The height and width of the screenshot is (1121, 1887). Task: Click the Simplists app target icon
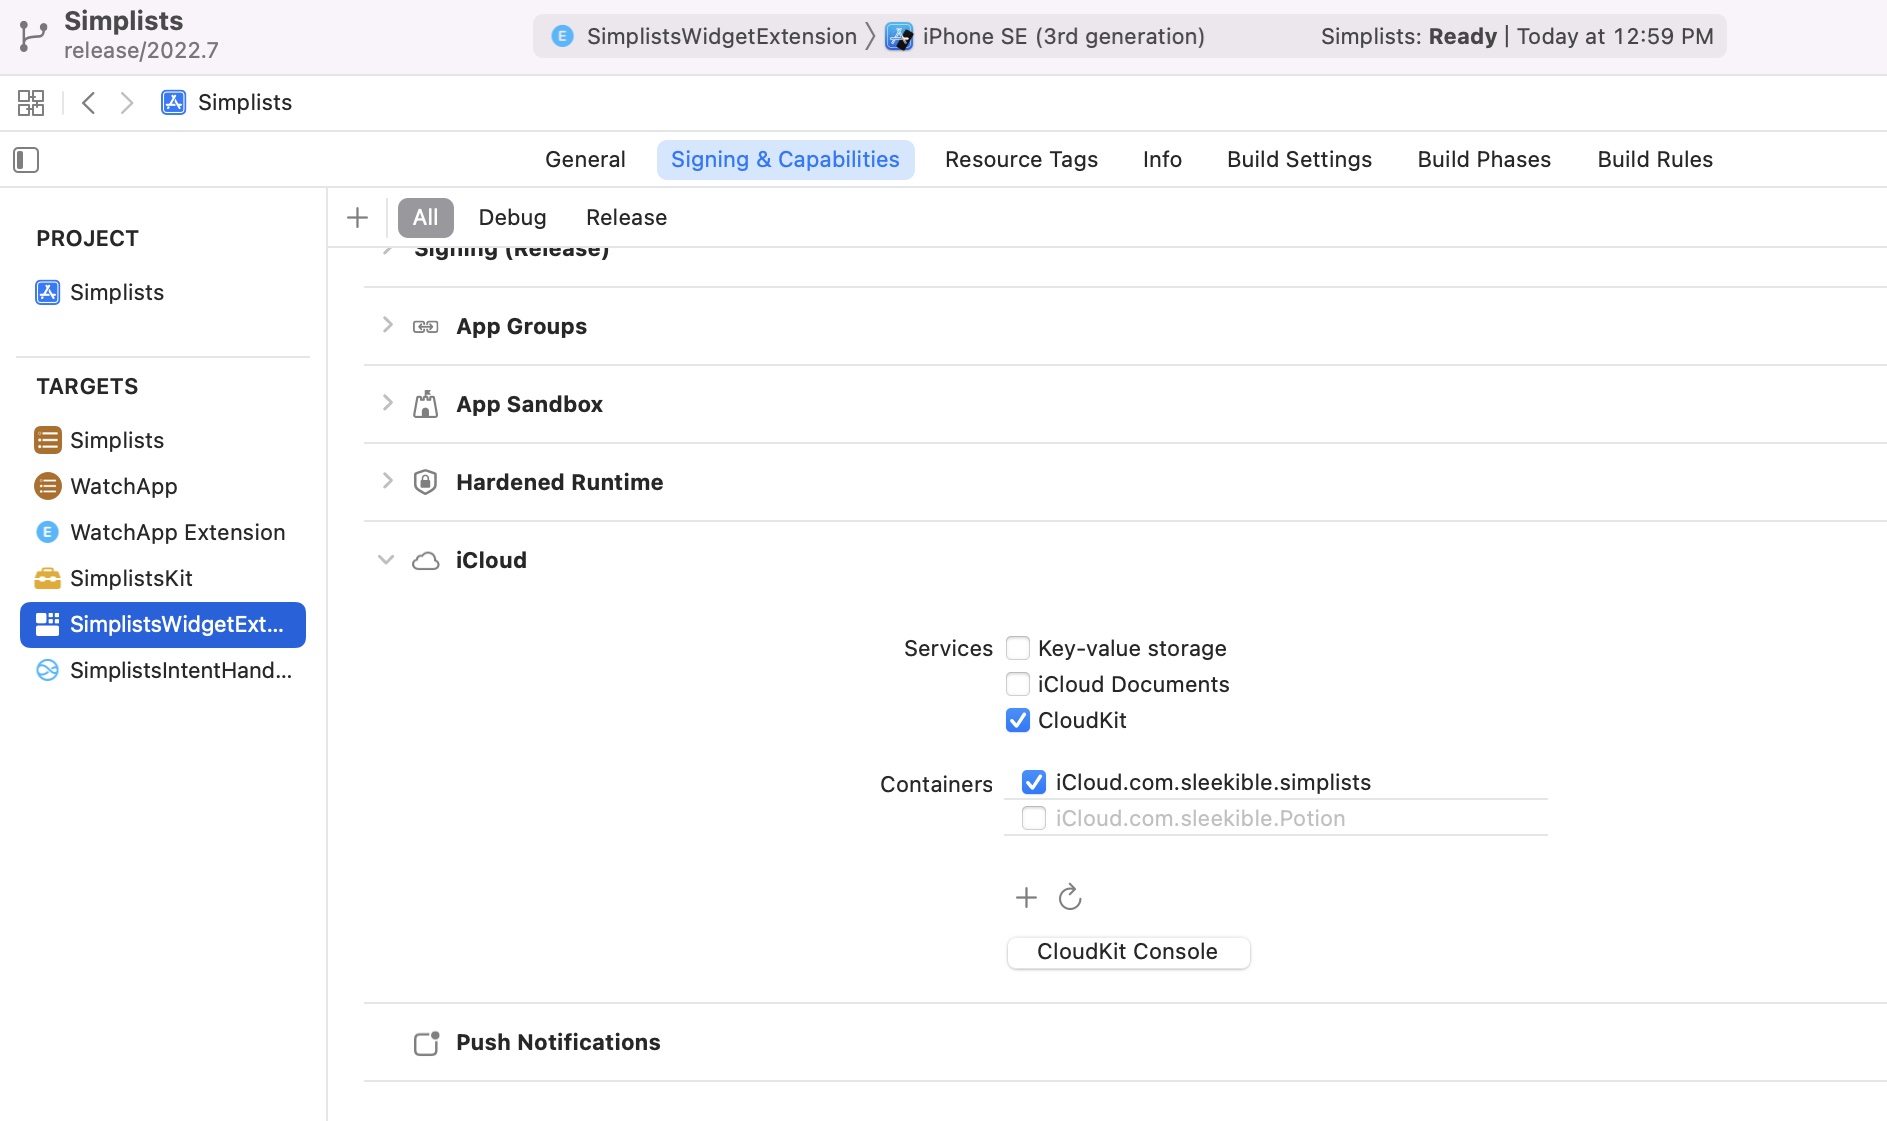[48, 440]
